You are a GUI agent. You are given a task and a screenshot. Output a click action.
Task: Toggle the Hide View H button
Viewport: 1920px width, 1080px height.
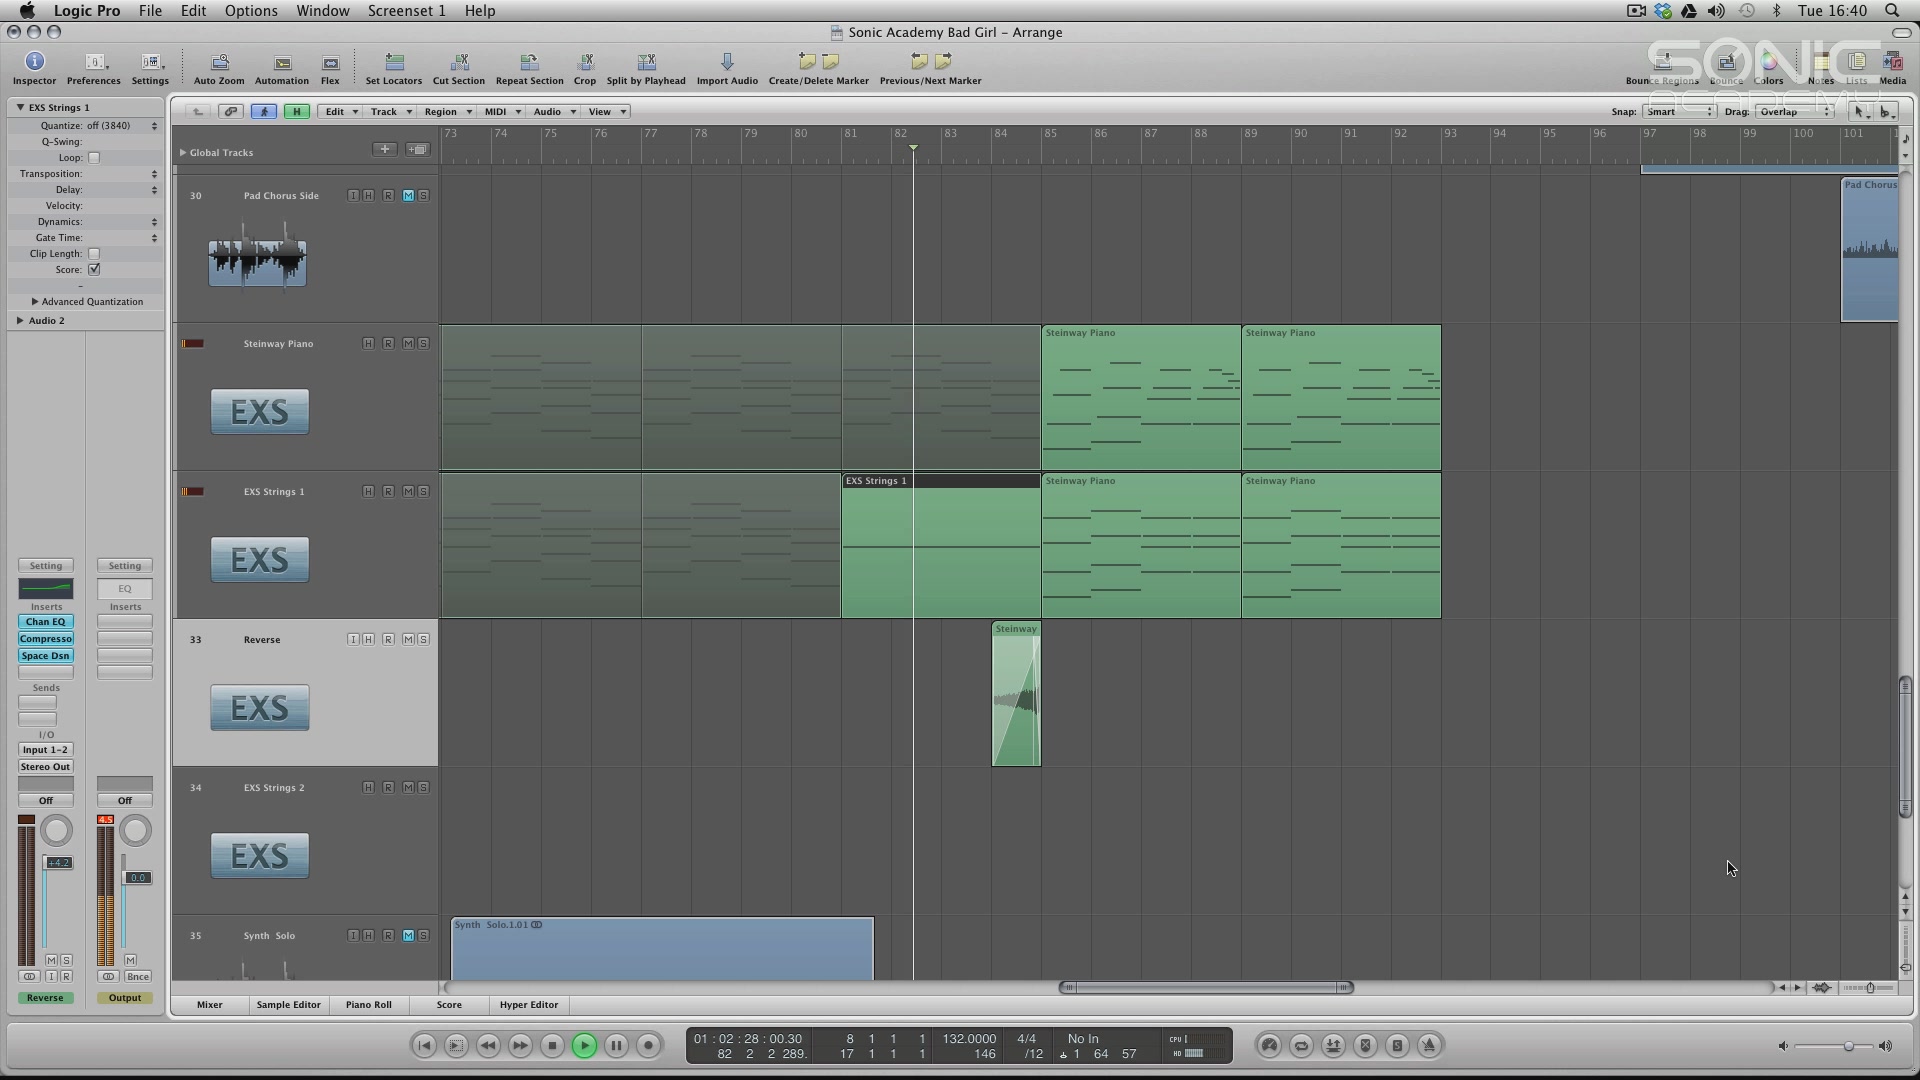tap(296, 112)
